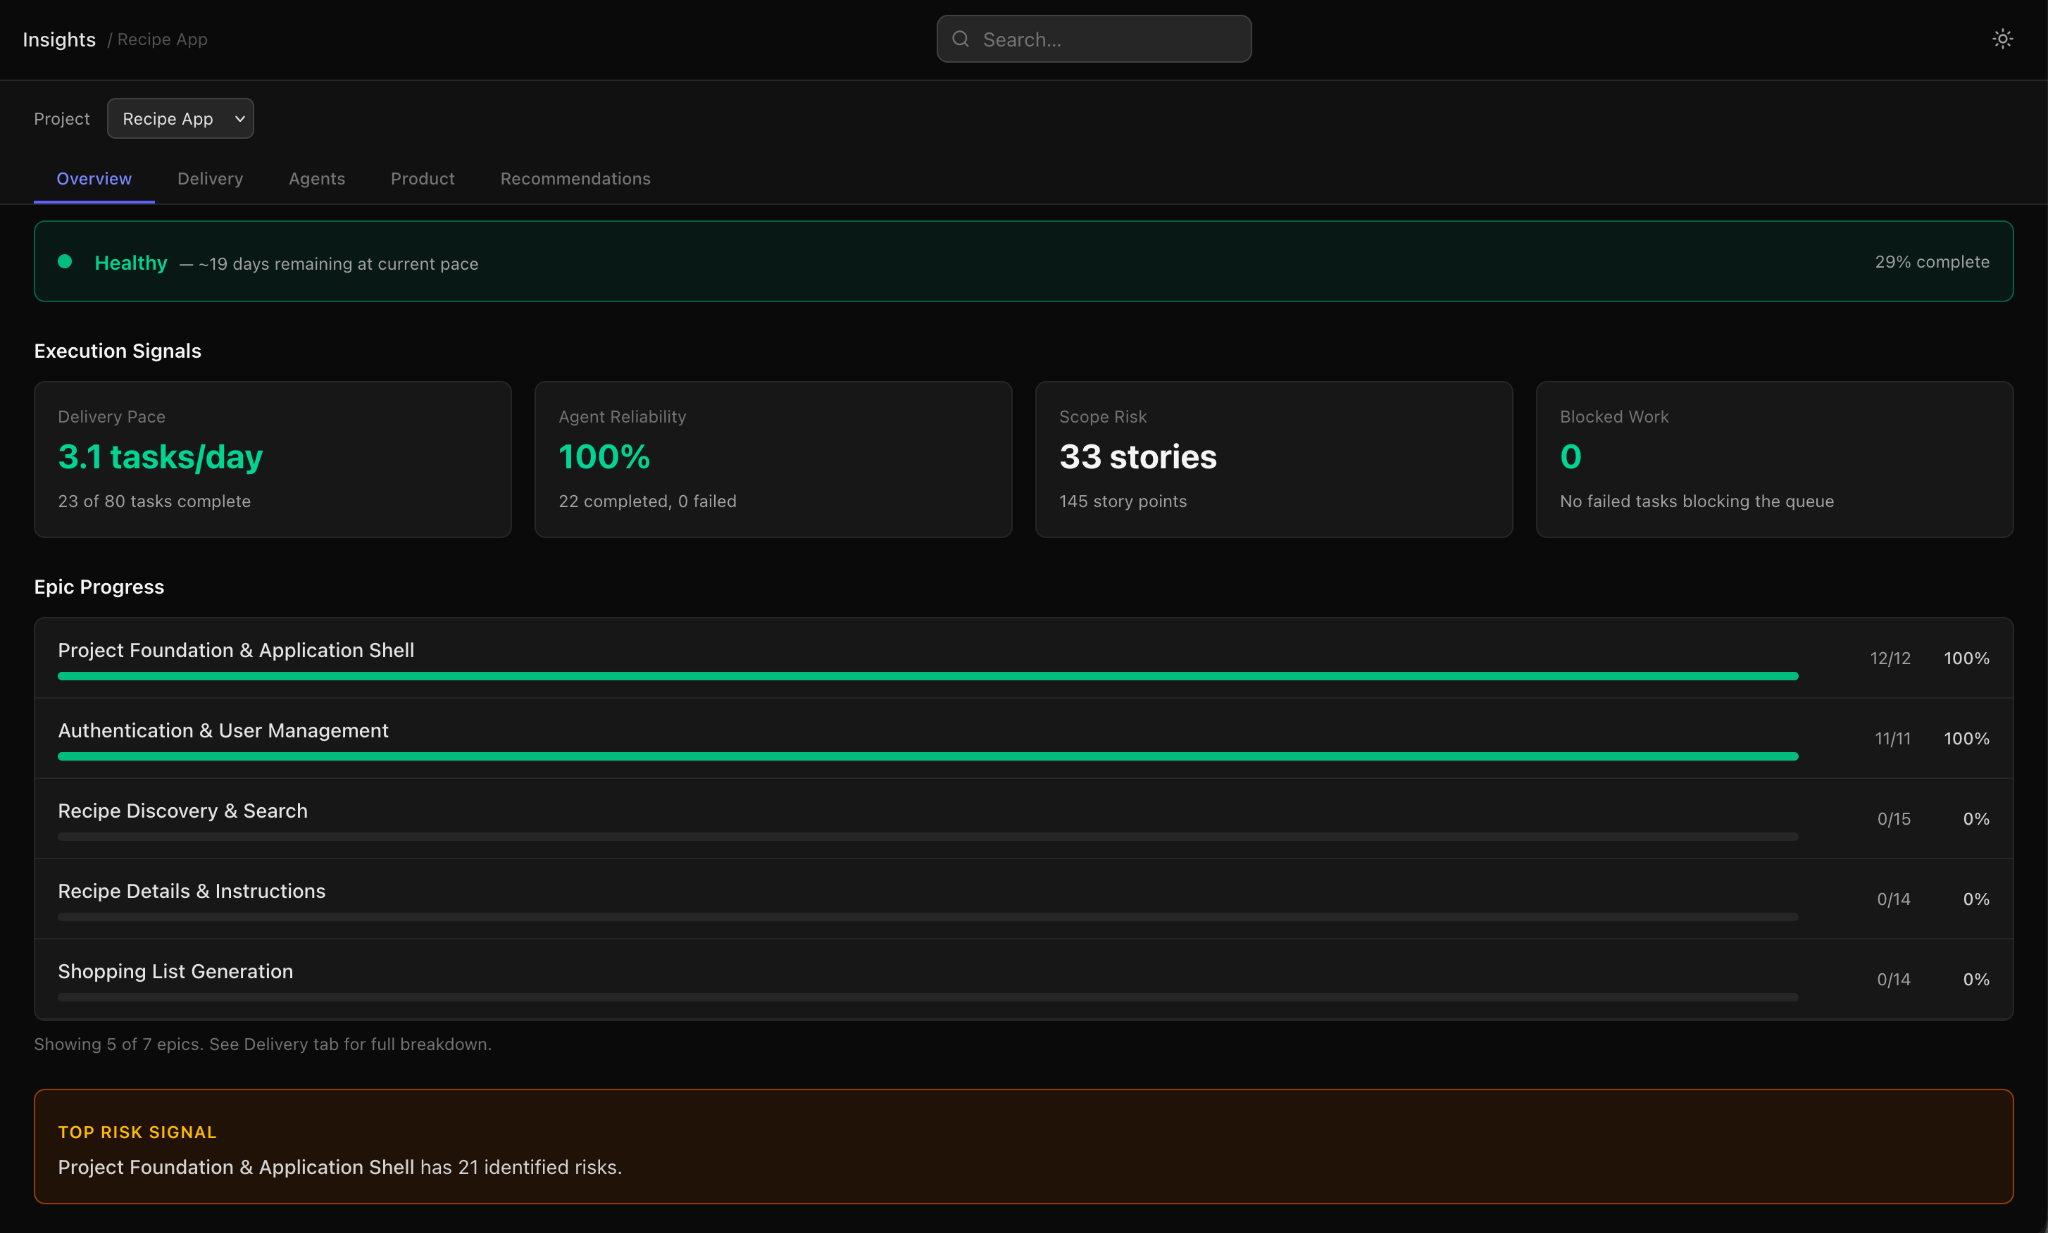Open Shopping List Generation epic
2048x1233 pixels.
1024,979
